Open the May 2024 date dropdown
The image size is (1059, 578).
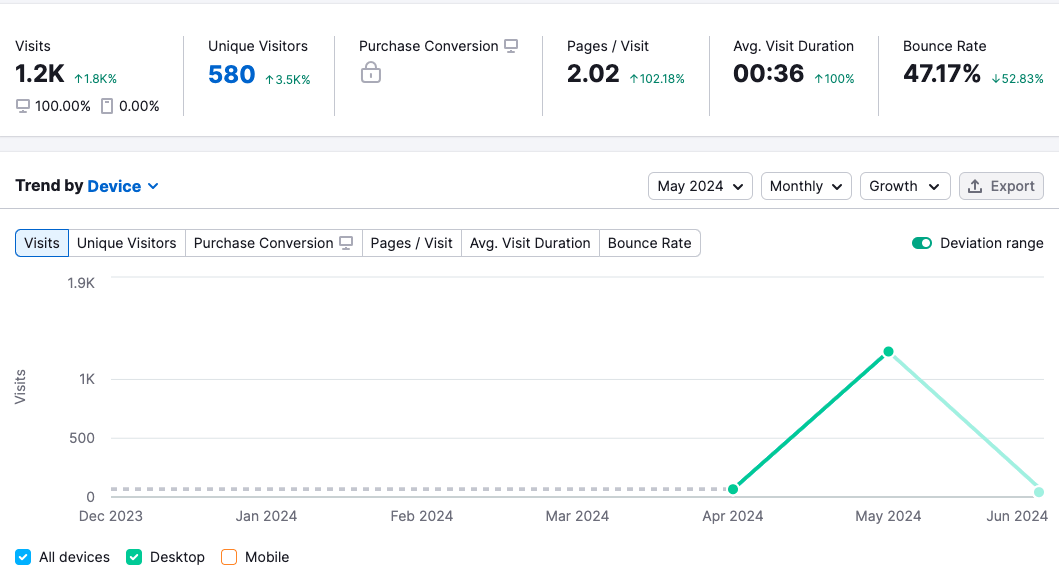[700, 186]
